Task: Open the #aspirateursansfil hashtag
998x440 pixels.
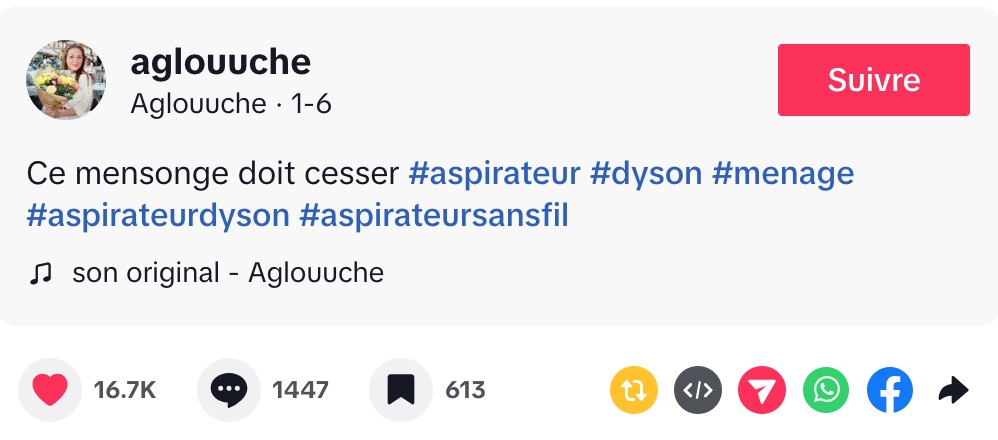Action: coord(433,214)
